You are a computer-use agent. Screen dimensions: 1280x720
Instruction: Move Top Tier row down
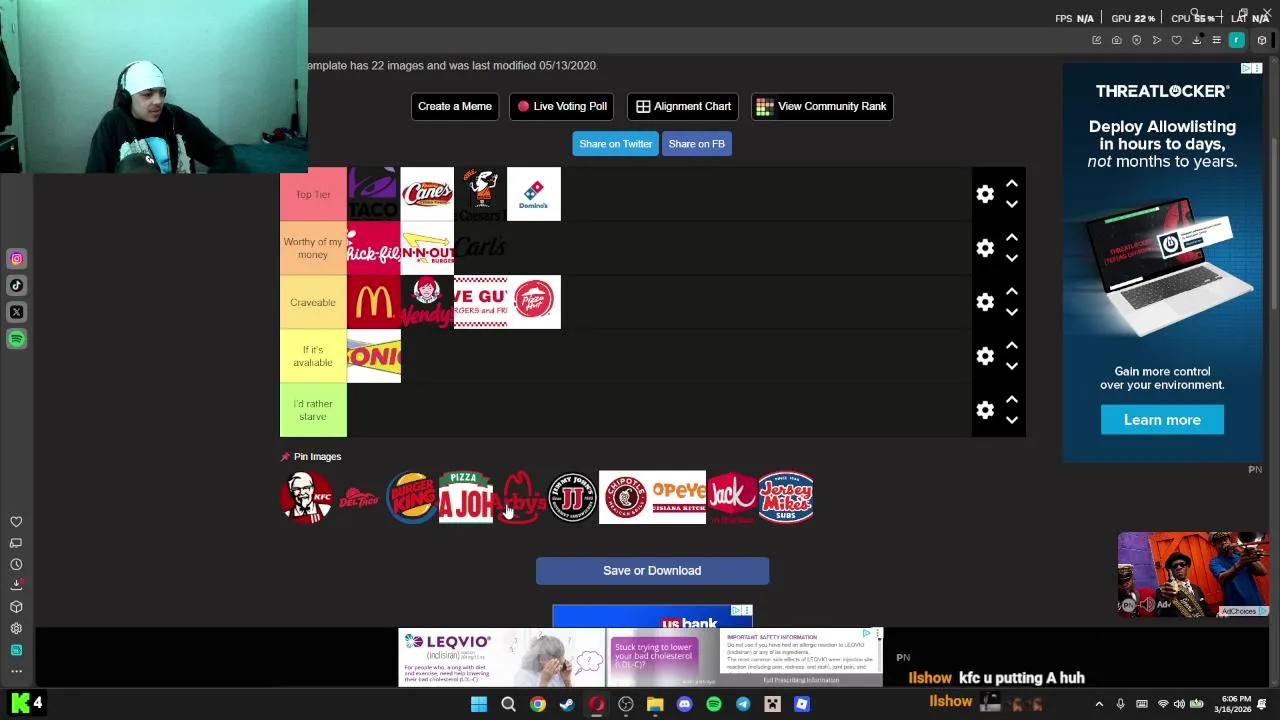pos(1011,204)
